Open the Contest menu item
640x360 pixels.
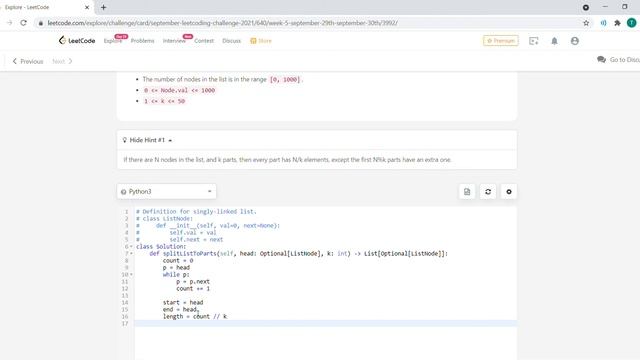point(204,41)
